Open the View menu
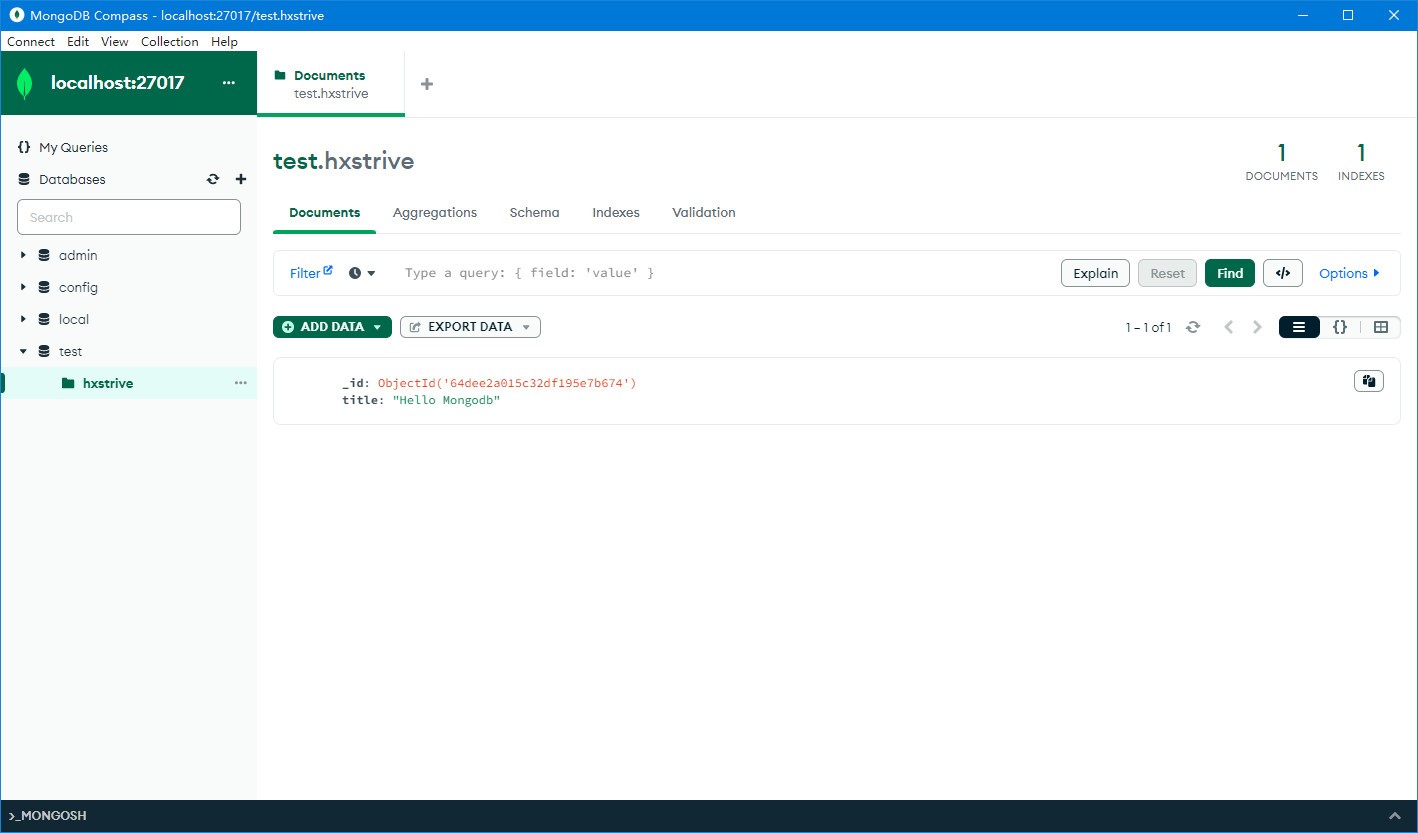1418x833 pixels. (115, 41)
